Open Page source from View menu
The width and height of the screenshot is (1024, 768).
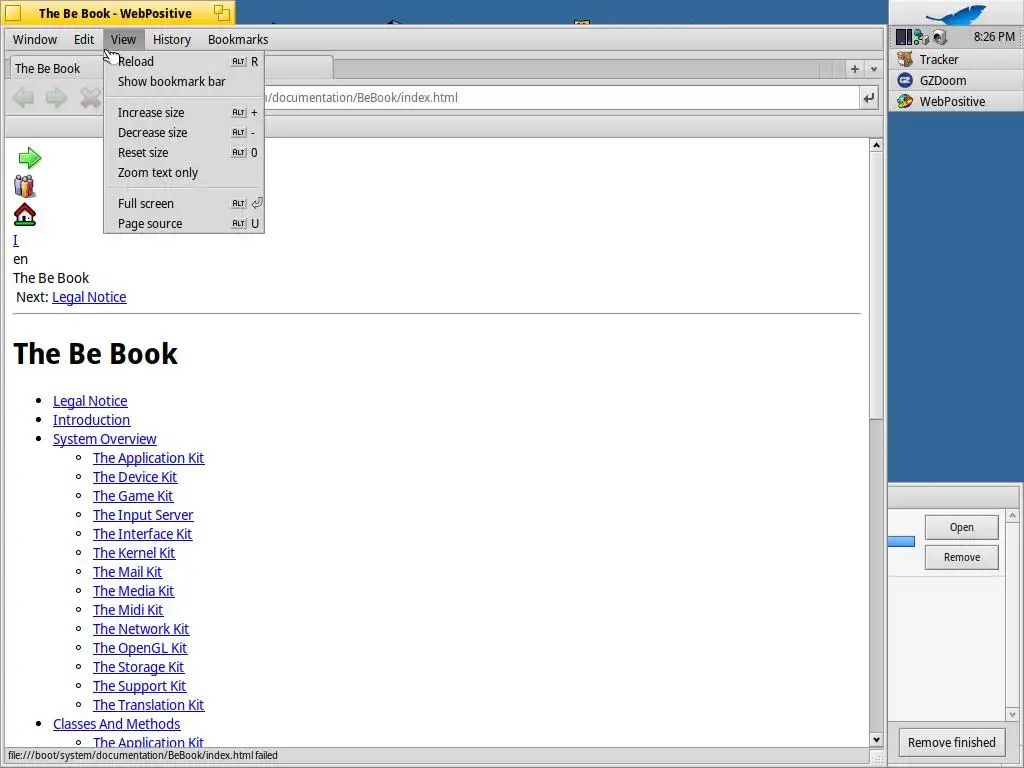[184, 223]
